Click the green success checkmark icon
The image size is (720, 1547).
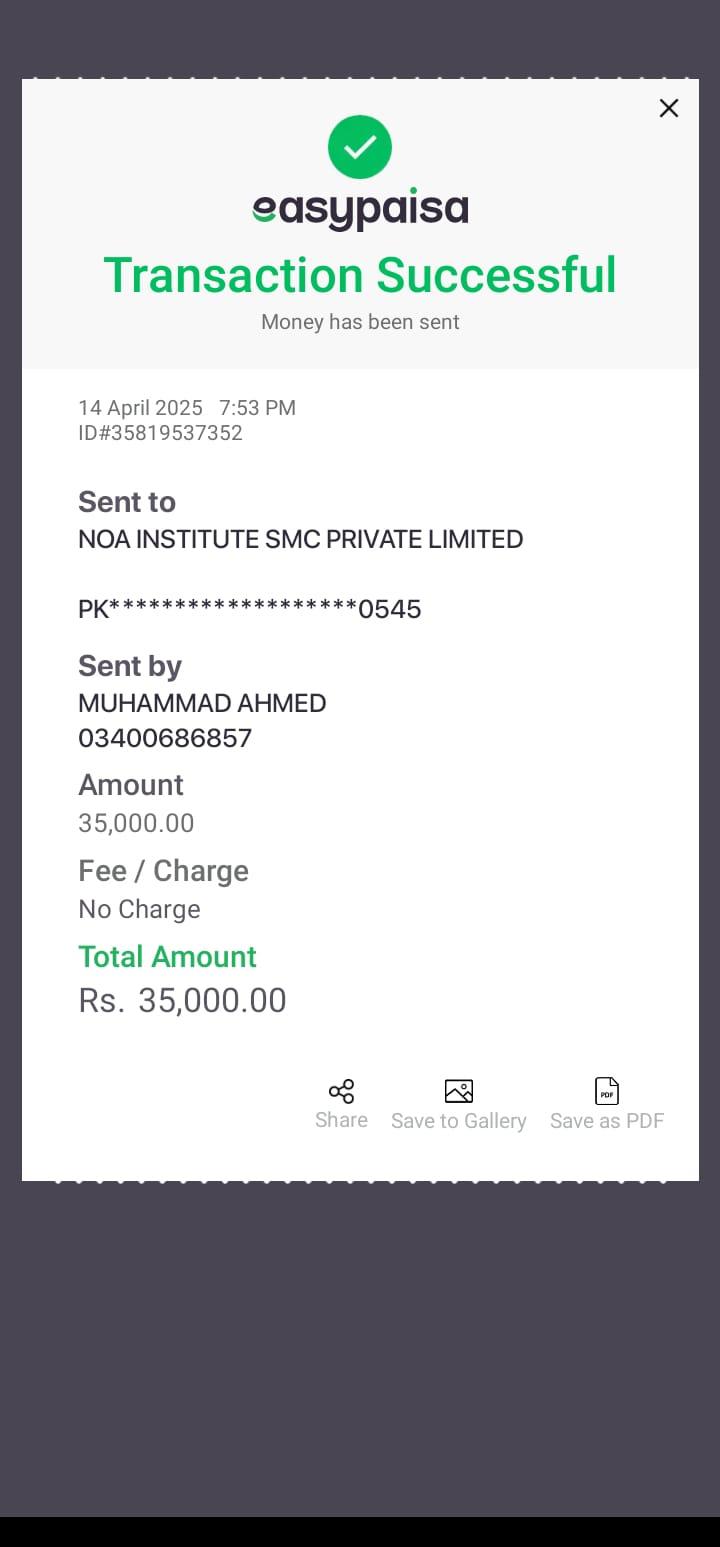(360, 147)
